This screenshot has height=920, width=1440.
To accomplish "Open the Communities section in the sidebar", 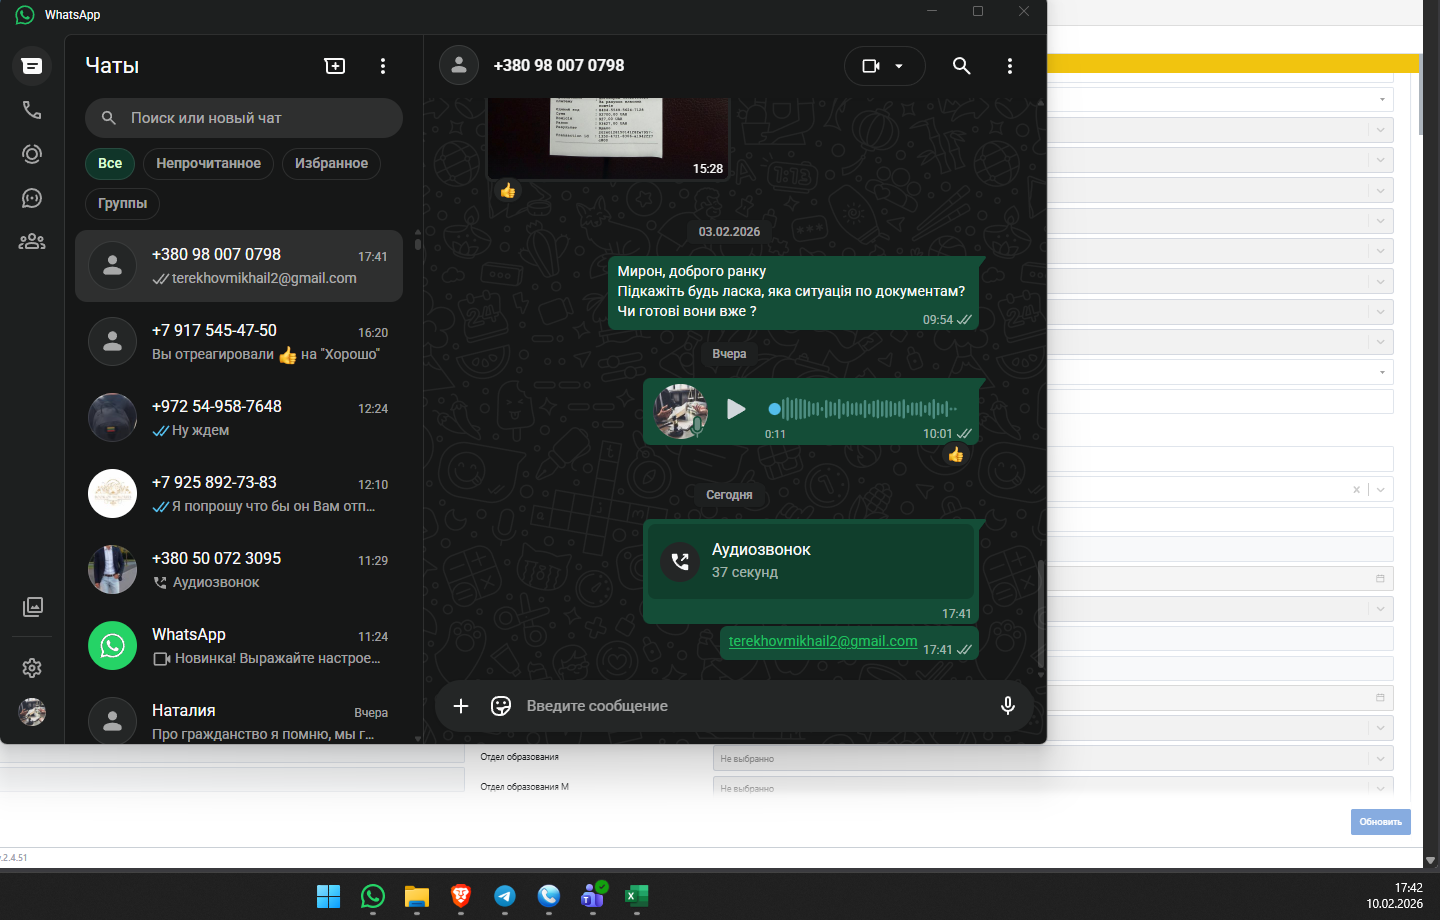I will pyautogui.click(x=32, y=241).
